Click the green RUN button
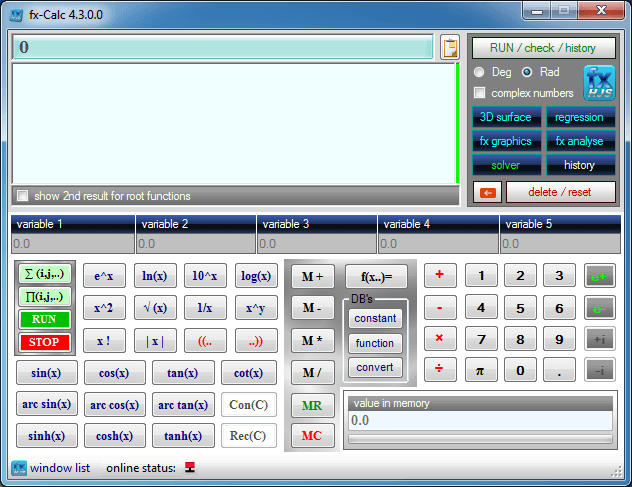This screenshot has height=487, width=632. (45, 319)
